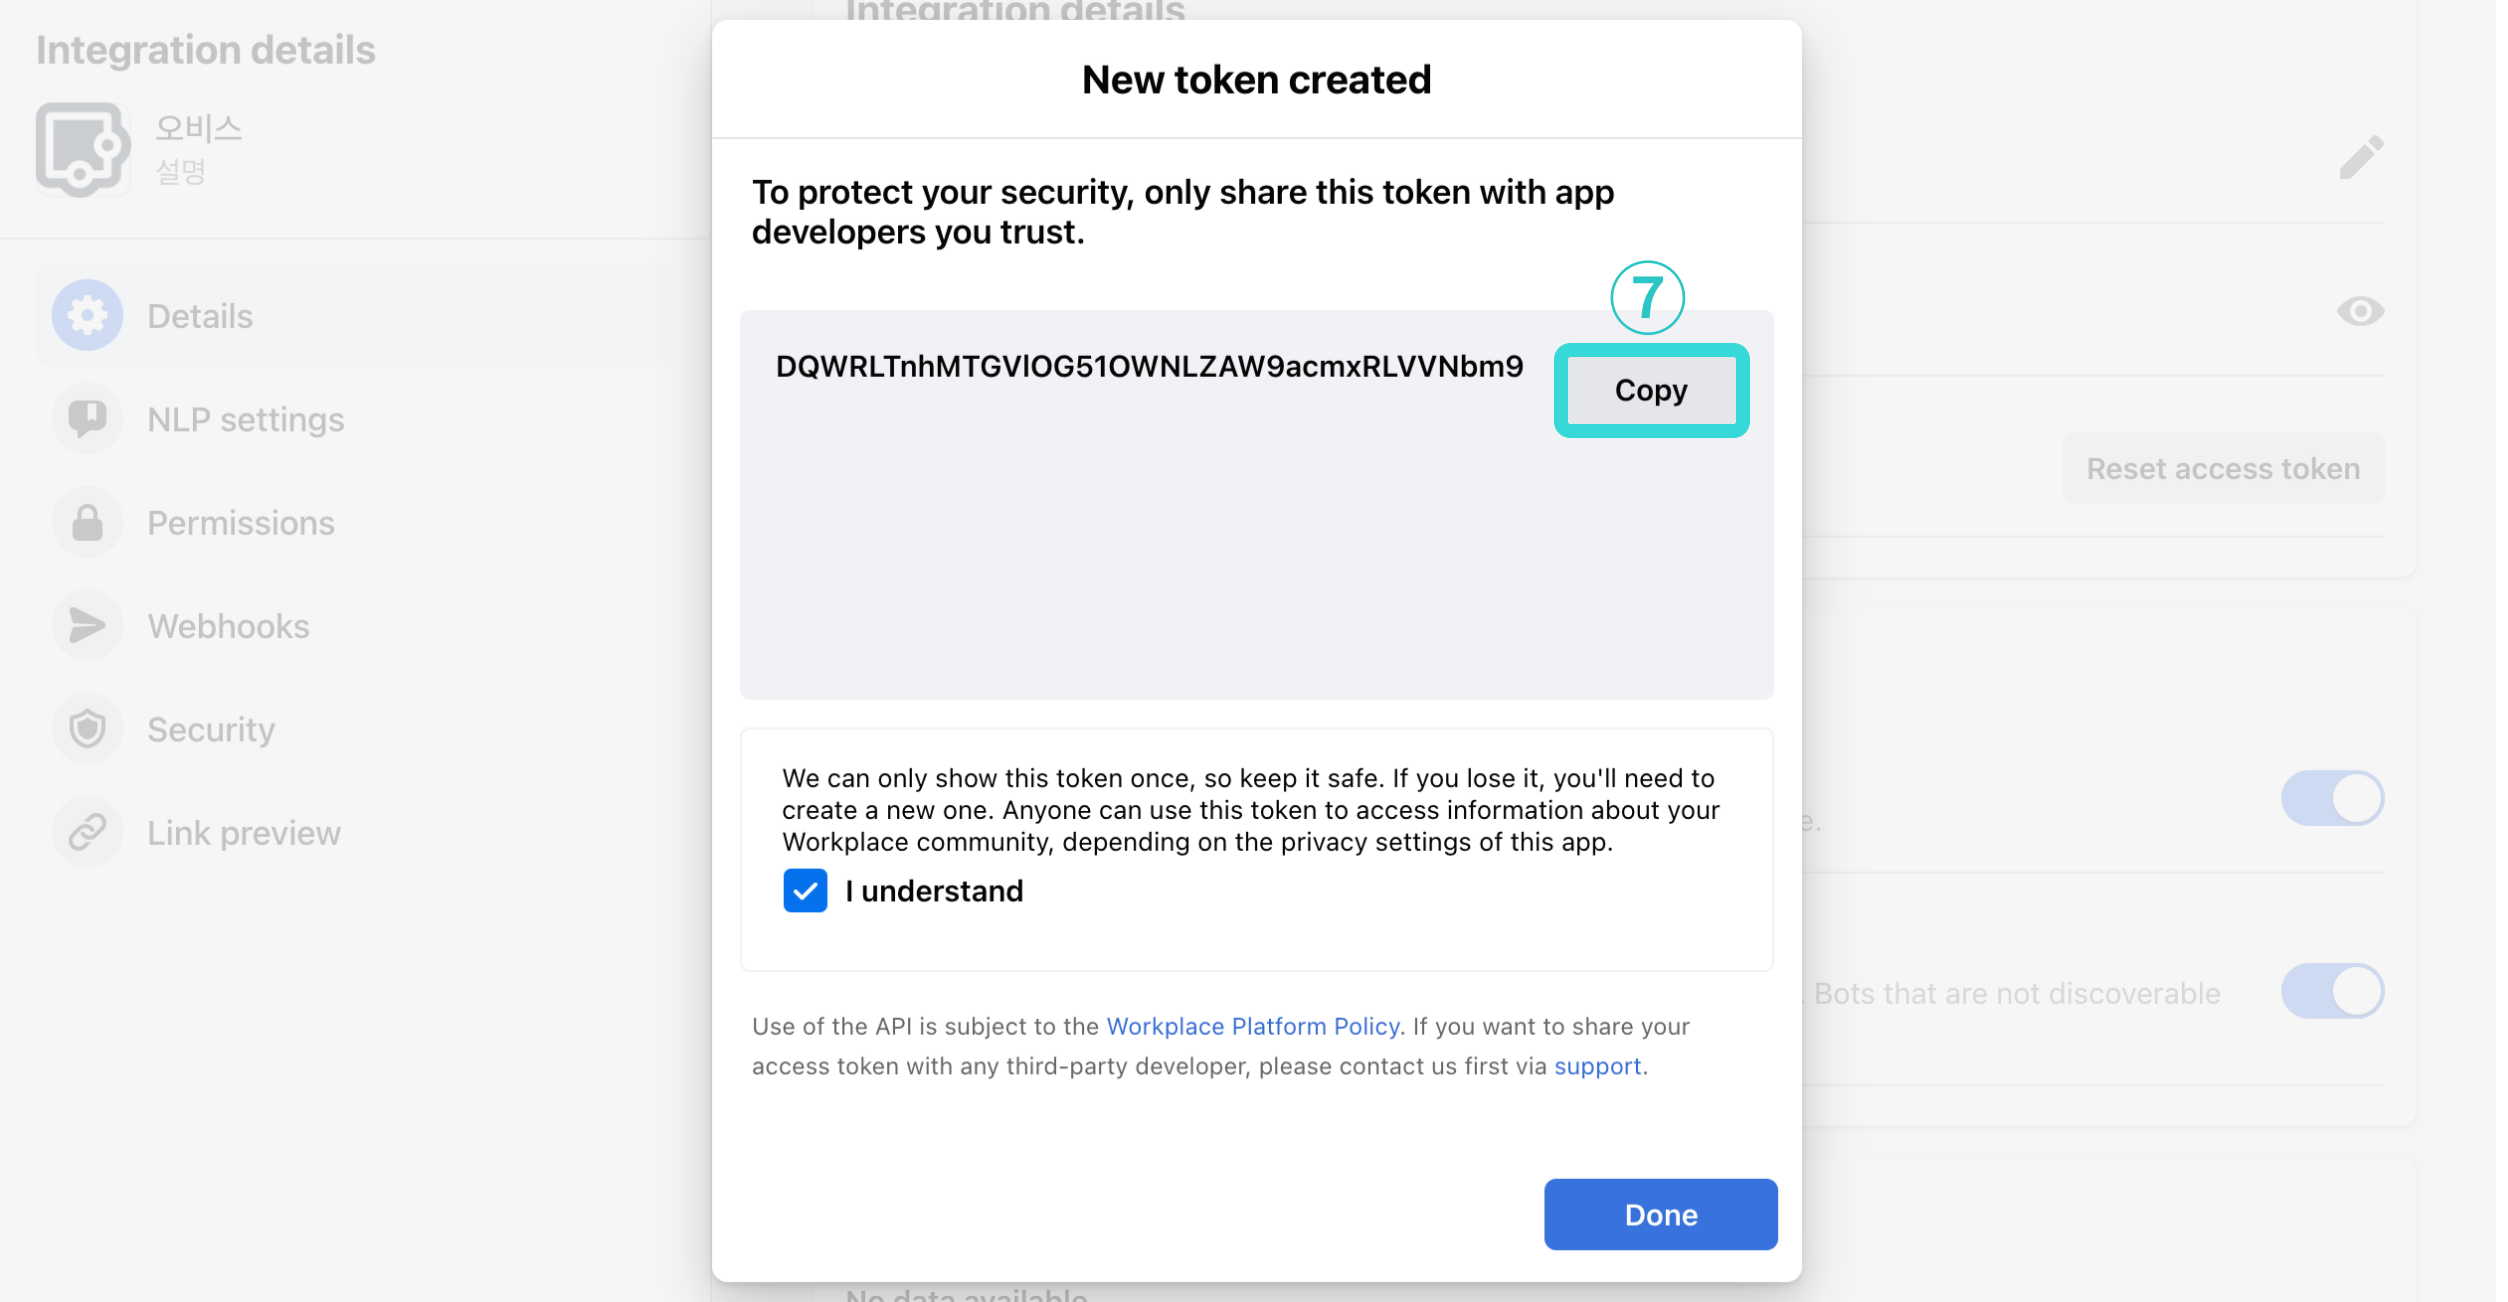Open Link preview chain icon

(87, 833)
